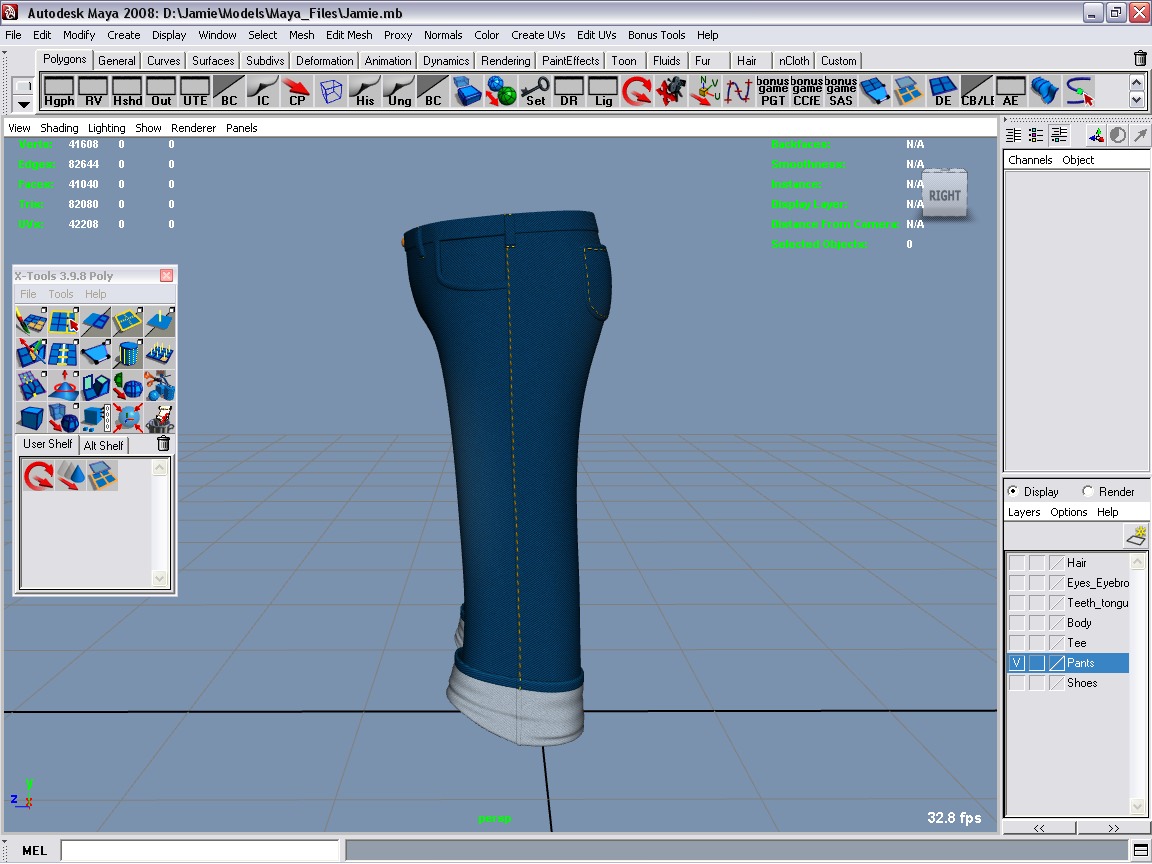Click the DR shelf icon
The height and width of the screenshot is (864, 1152).
pos(569,92)
